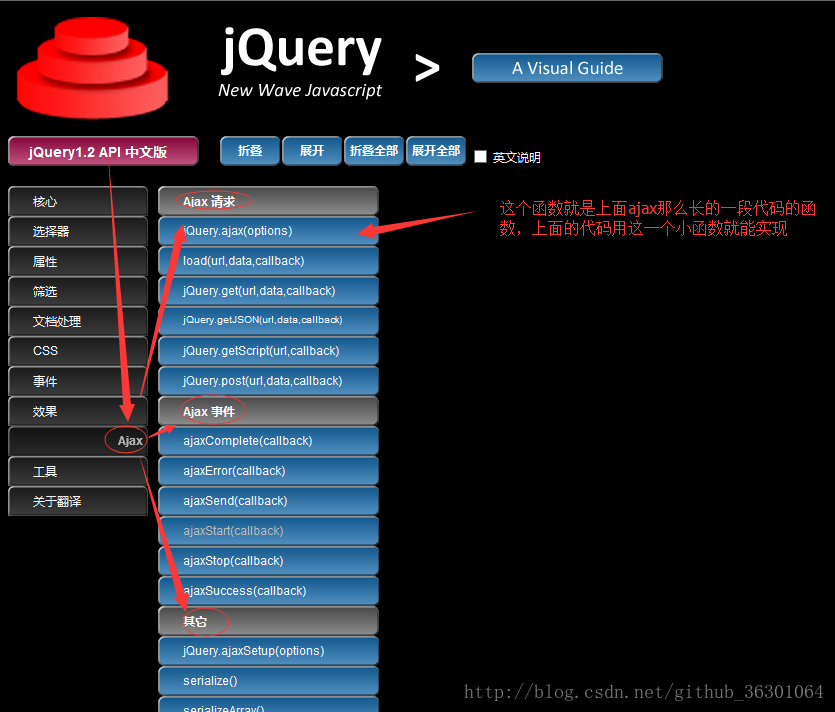Click the 展开全部 button
The height and width of the screenshot is (712, 835).
pos(436,151)
